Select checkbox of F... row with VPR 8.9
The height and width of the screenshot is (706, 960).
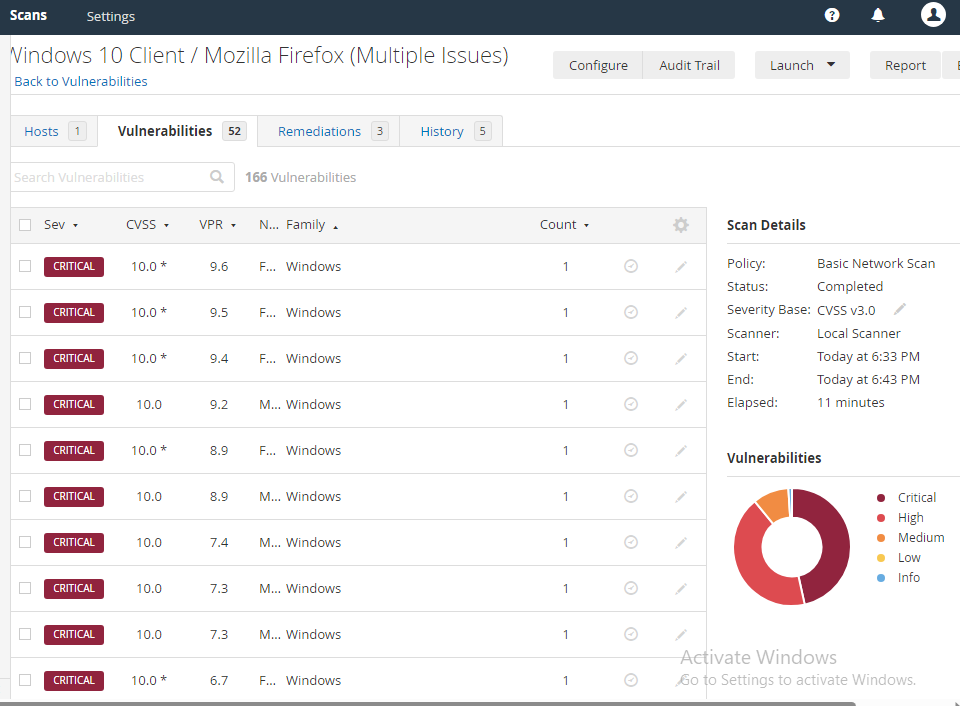coord(25,450)
